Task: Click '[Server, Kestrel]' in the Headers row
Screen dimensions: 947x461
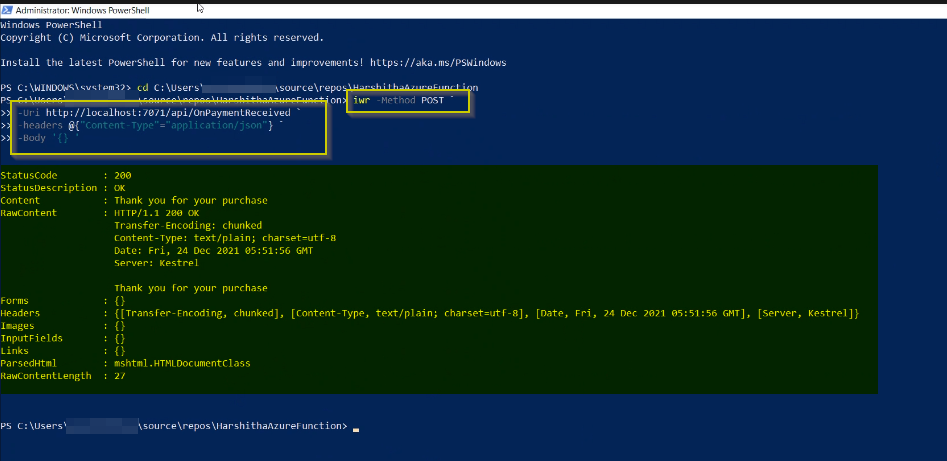Action: 805,313
